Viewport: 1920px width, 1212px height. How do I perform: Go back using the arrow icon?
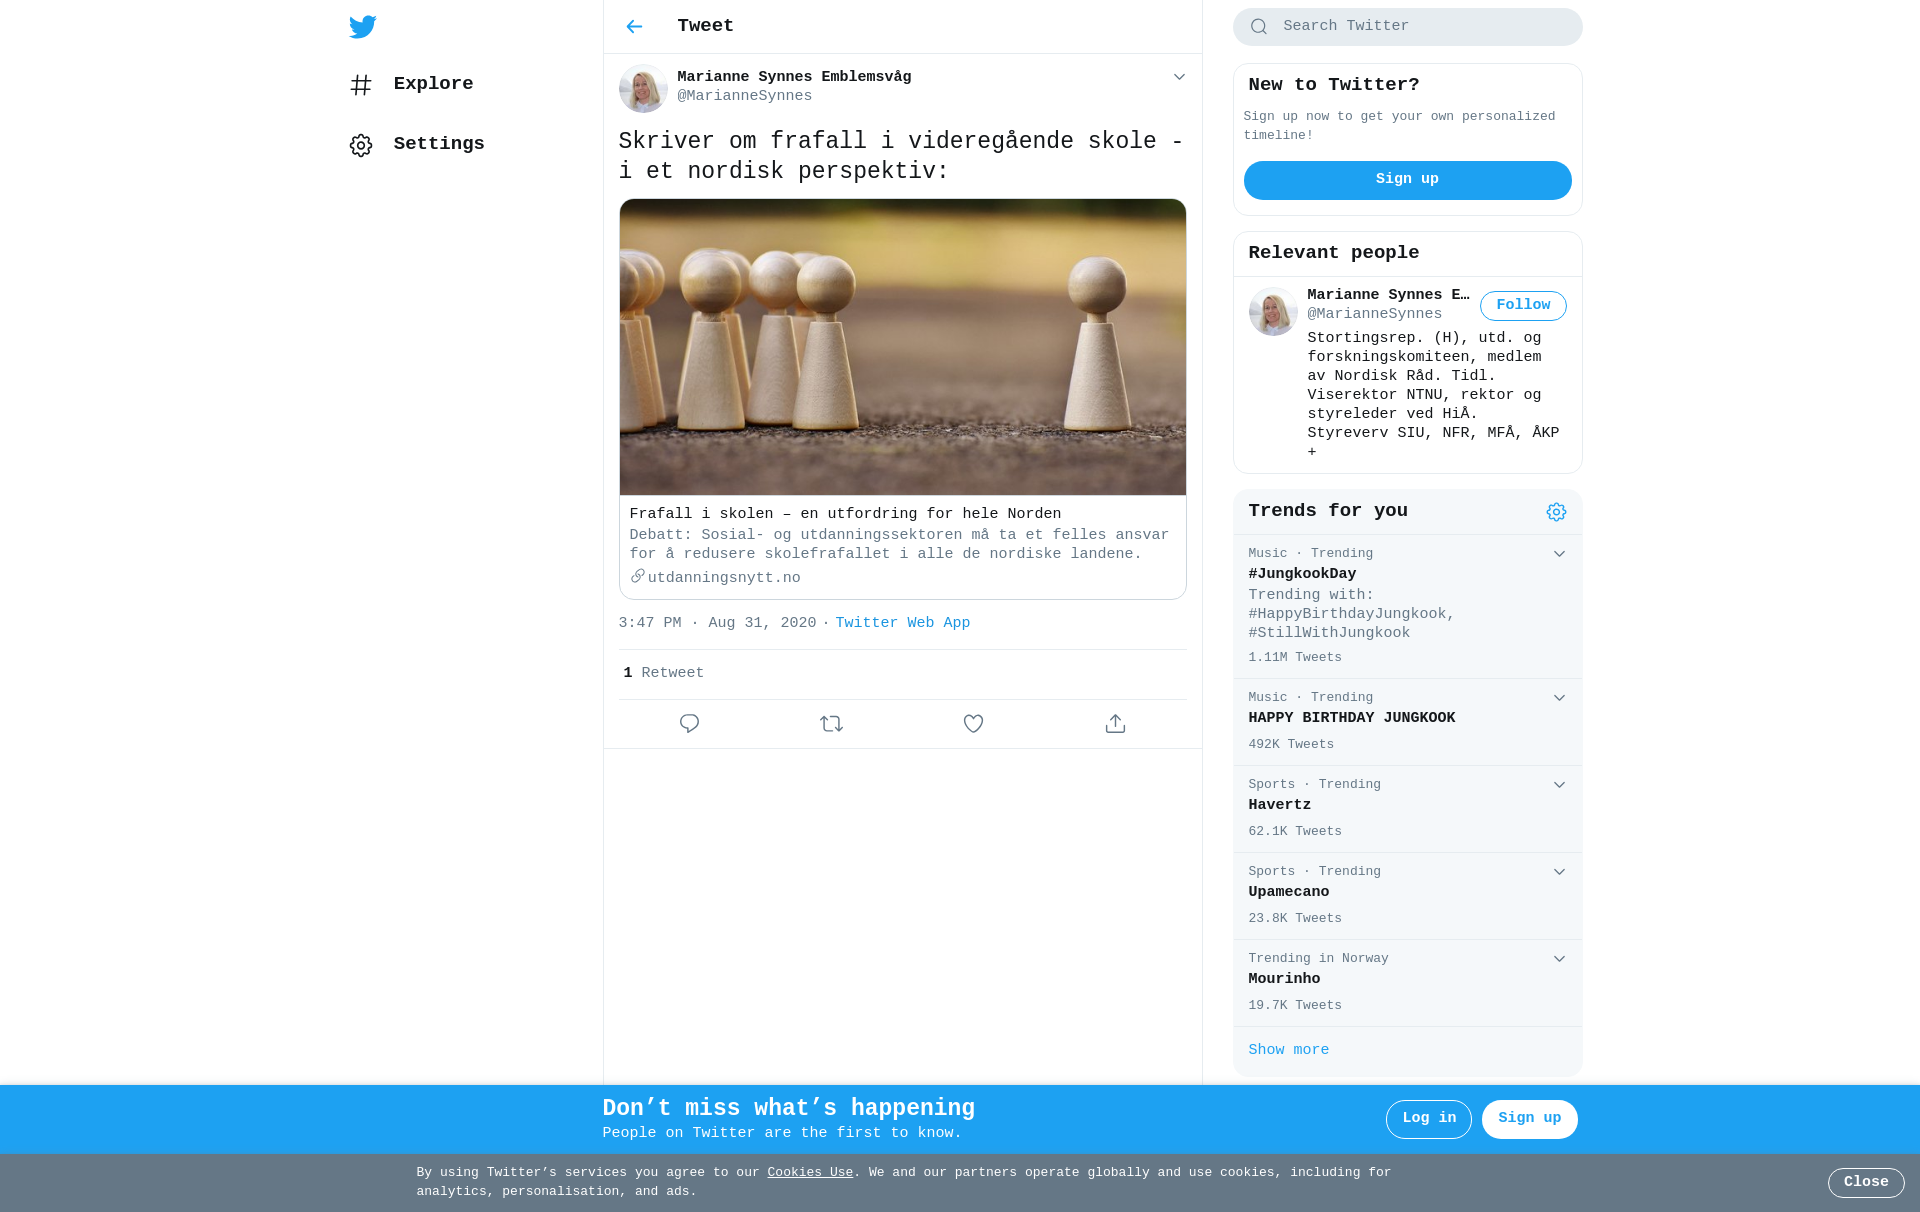pos(634,27)
